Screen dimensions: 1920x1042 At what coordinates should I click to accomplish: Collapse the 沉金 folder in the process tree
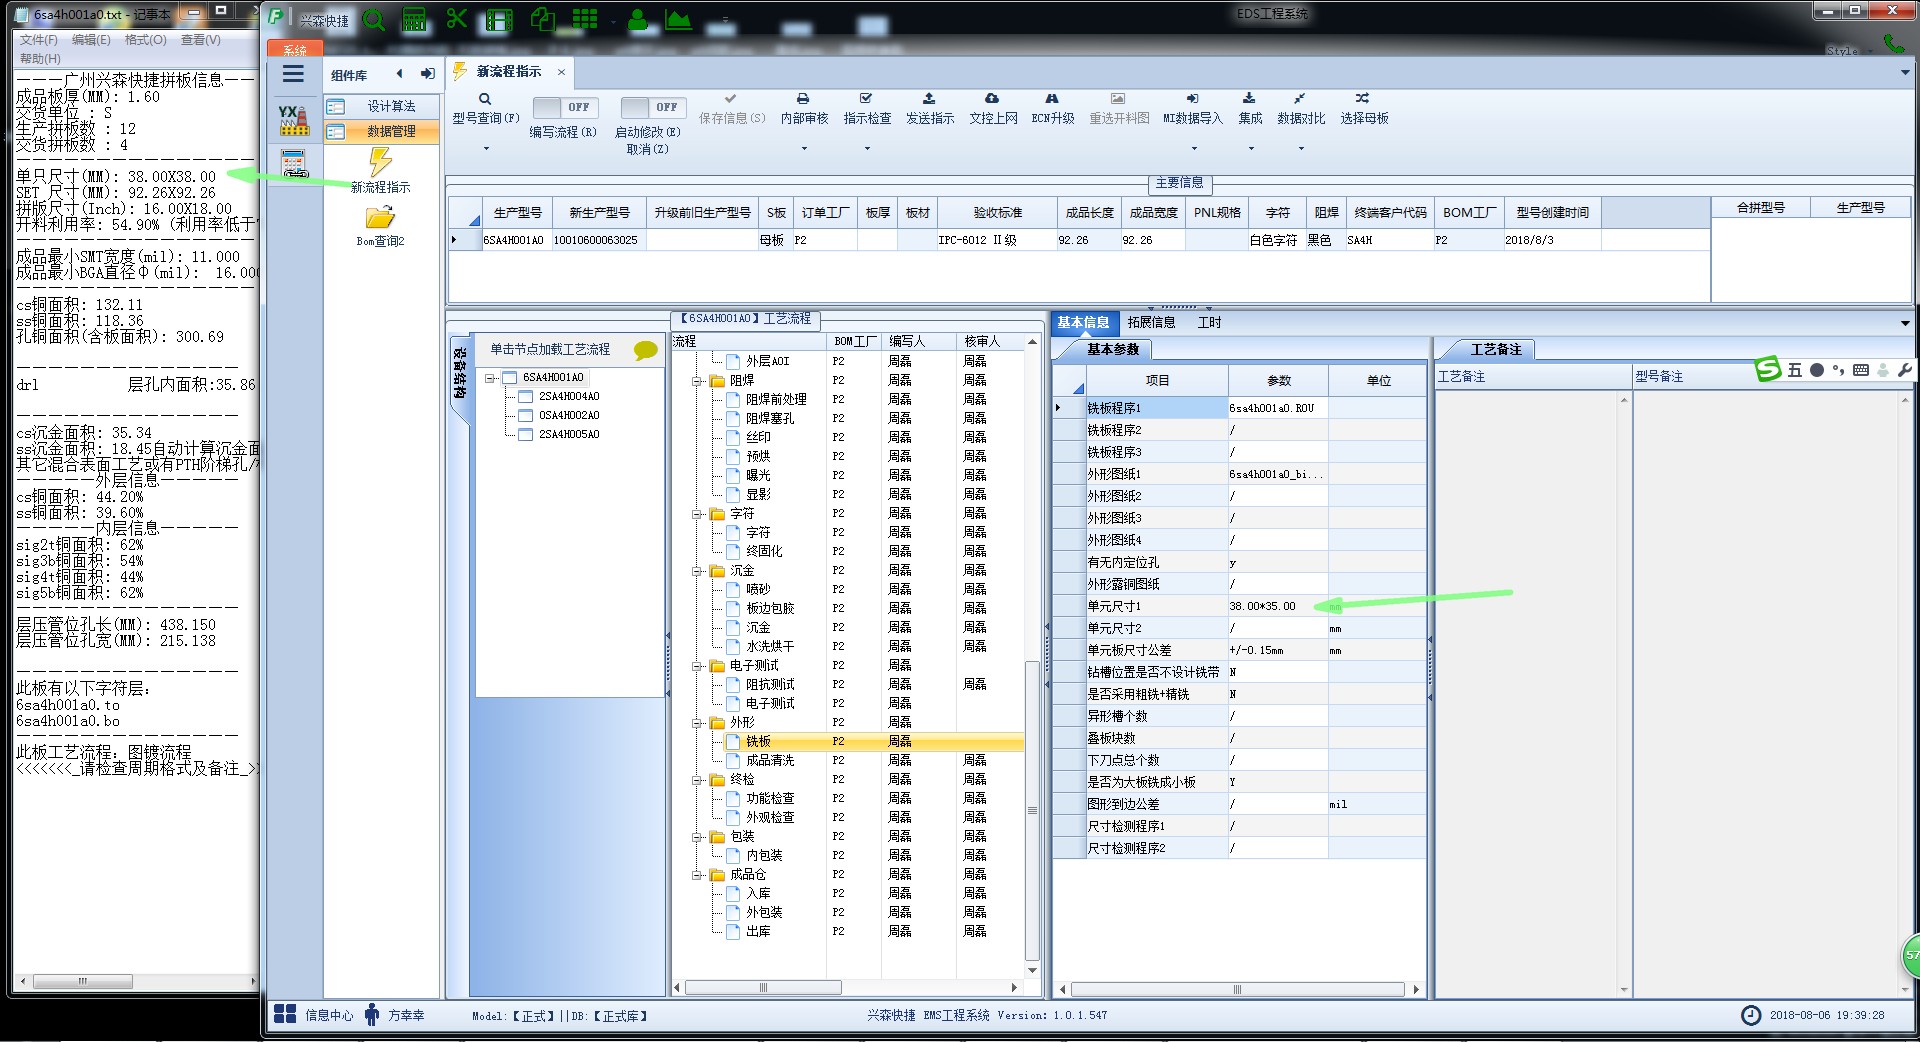[x=697, y=571]
